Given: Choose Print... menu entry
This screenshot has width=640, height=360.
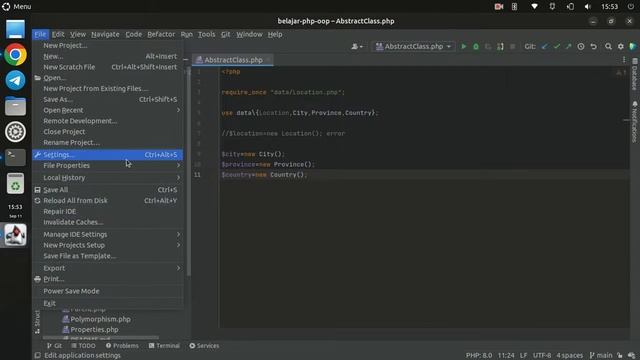Looking at the screenshot, I should (108, 279).
